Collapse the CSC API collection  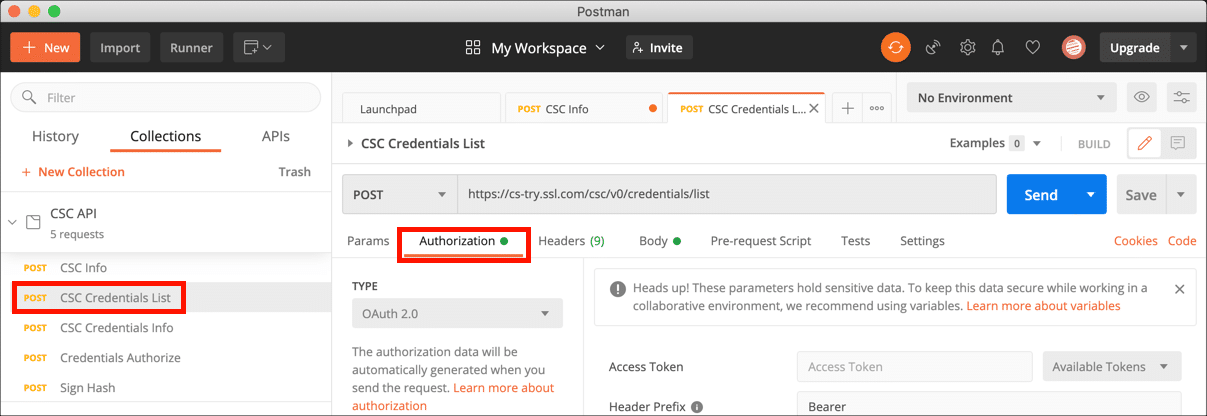pos(12,222)
